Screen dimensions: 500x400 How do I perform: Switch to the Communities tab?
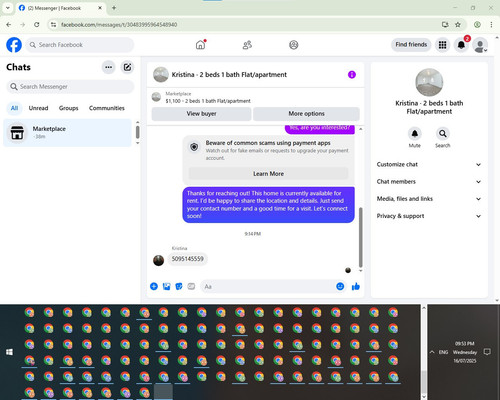pos(107,108)
